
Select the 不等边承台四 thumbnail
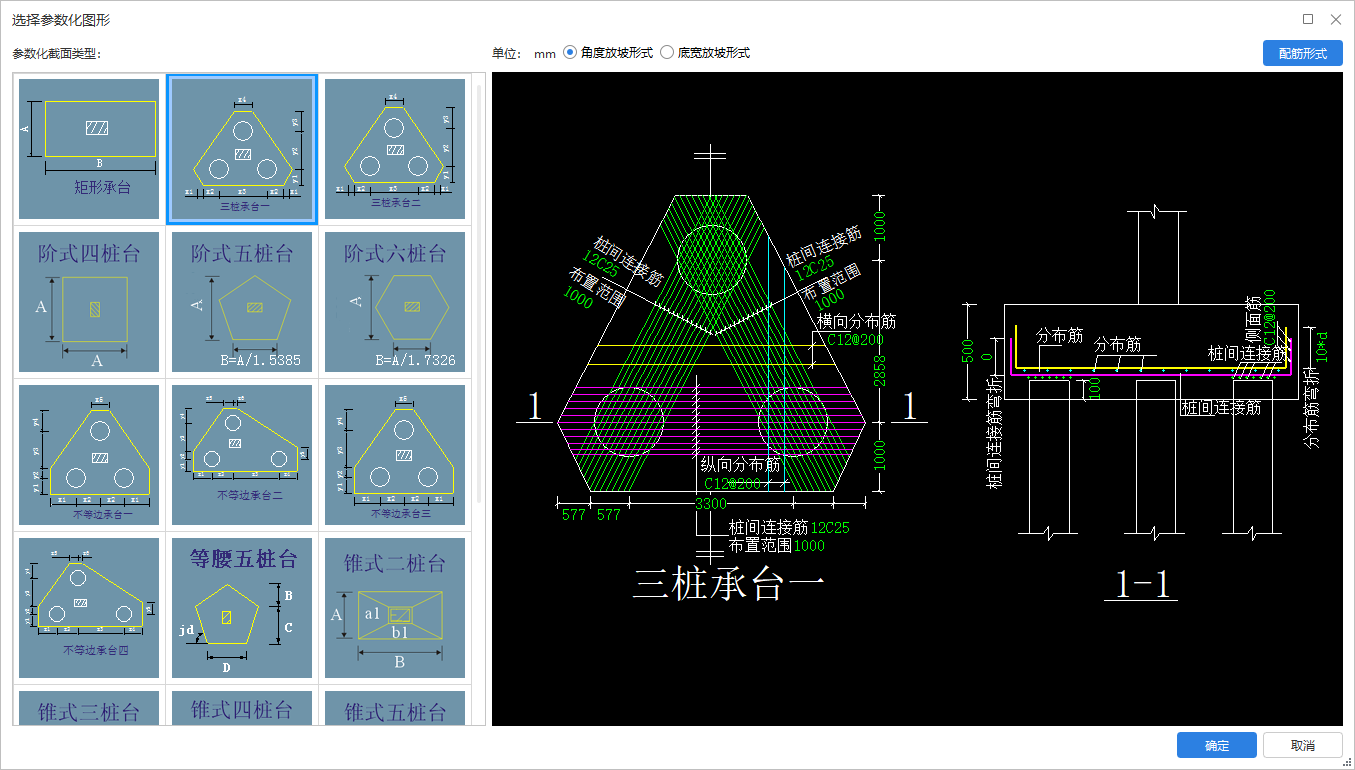click(89, 608)
